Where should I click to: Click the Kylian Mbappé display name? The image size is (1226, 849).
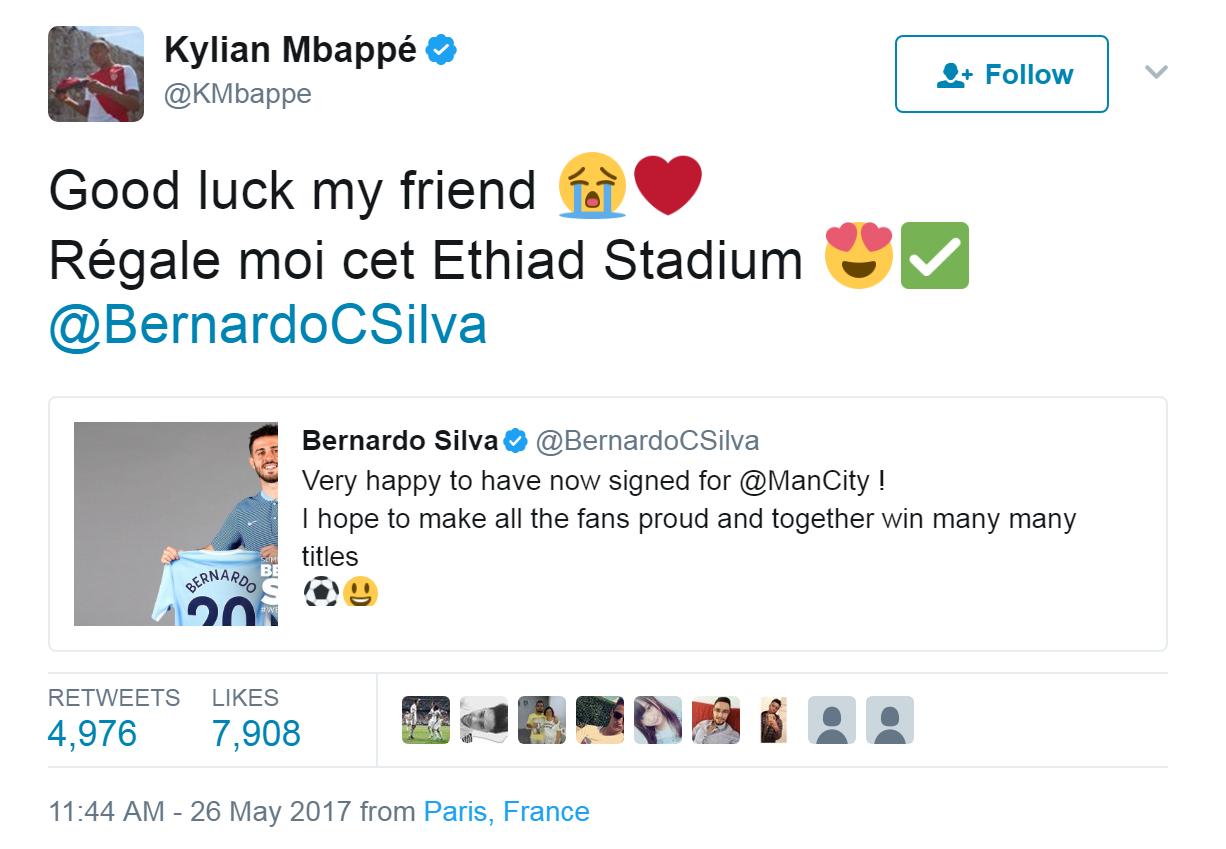tap(290, 50)
